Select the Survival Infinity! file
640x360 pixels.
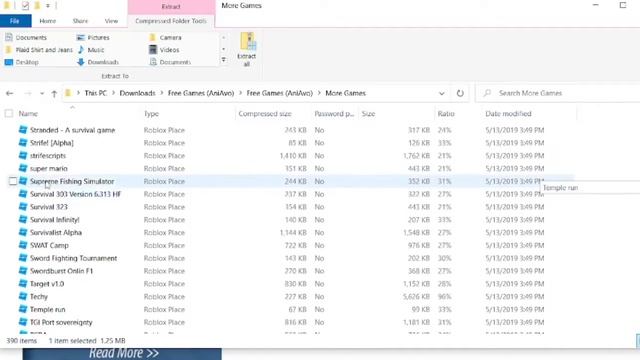pyautogui.click(x=55, y=220)
